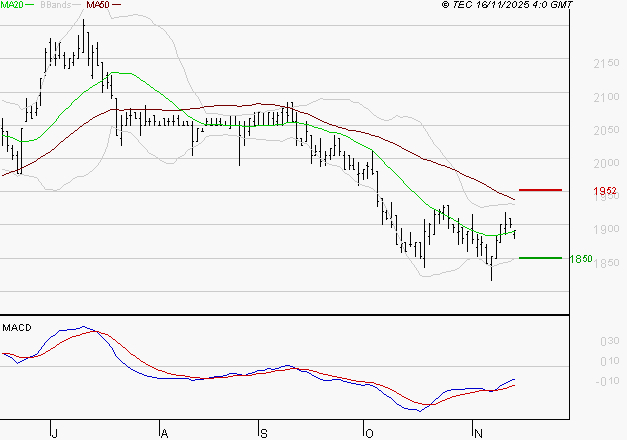This screenshot has height=440, width=627.
Task: Click the red 1952 resistance value
Action: [605, 191]
